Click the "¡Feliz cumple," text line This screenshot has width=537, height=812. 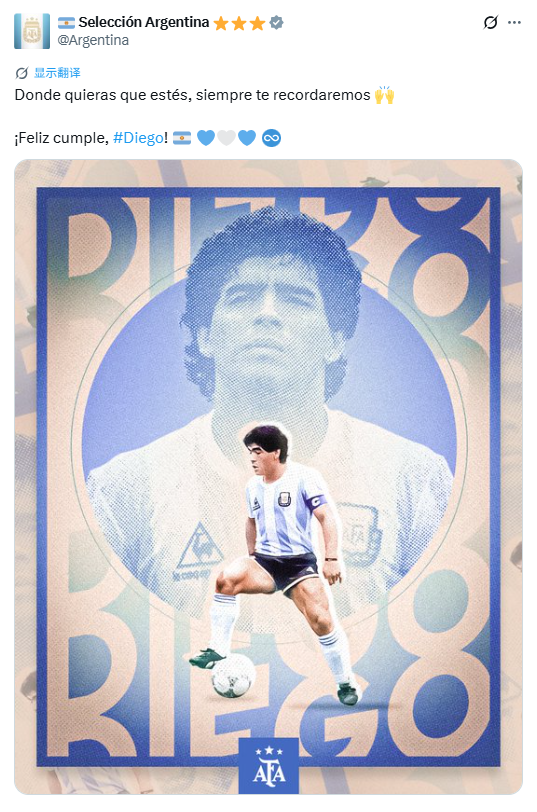coord(61,138)
